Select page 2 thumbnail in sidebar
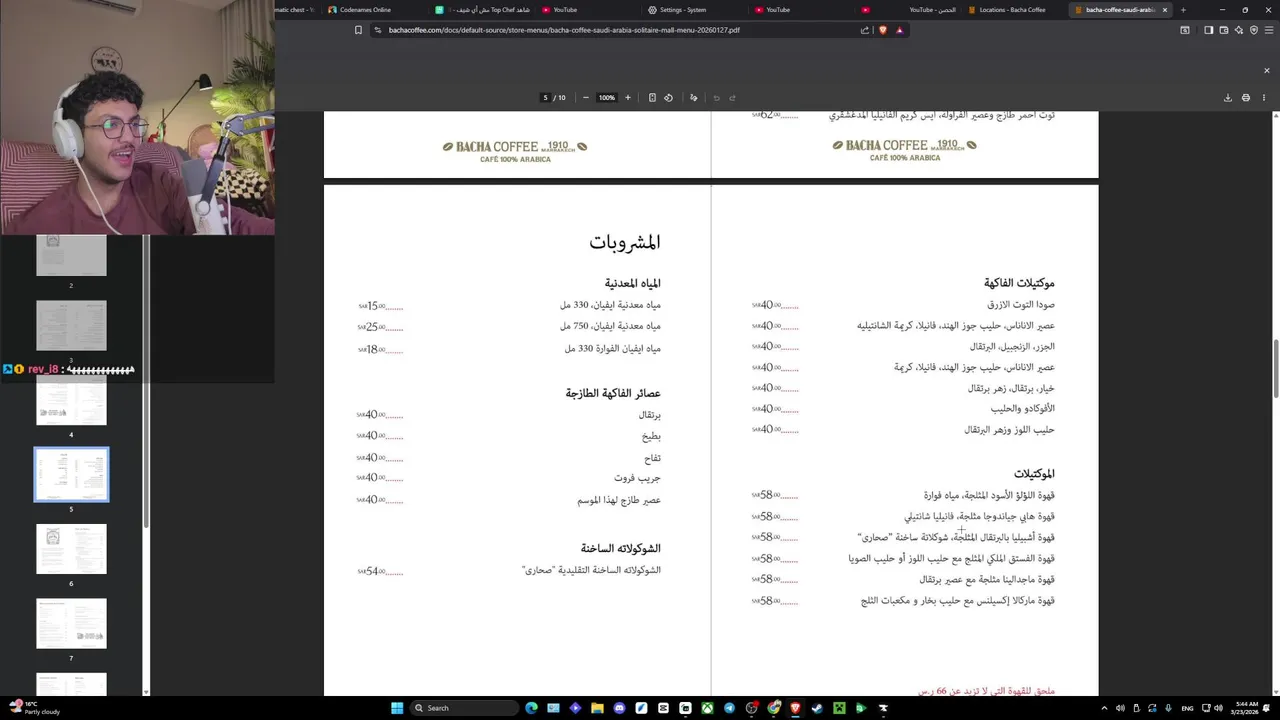 (71, 255)
